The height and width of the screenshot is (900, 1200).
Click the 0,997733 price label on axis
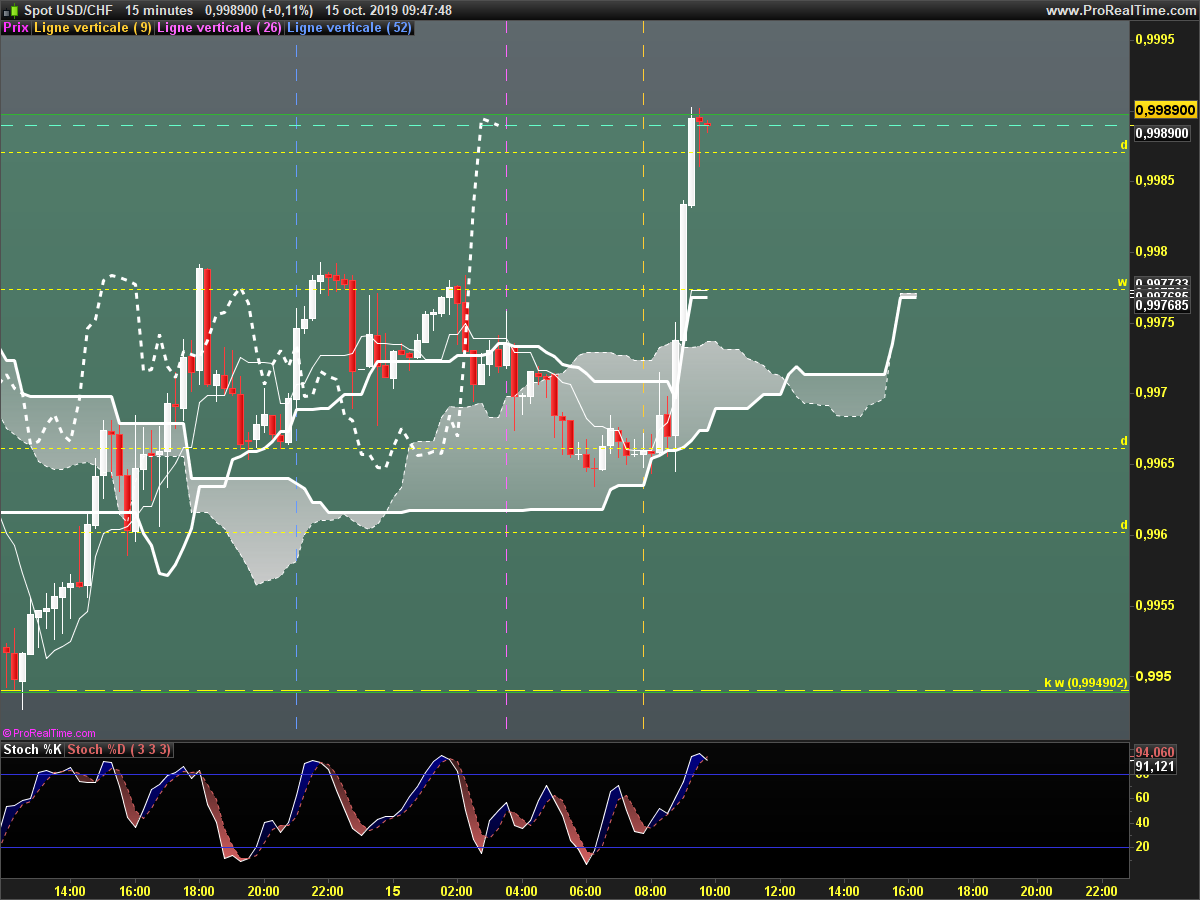point(1161,284)
